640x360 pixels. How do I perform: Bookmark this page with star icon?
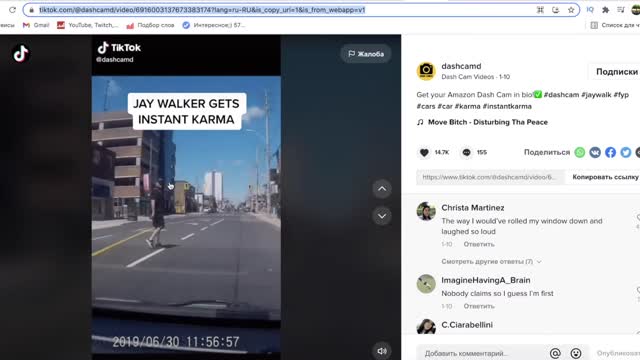pos(571,10)
